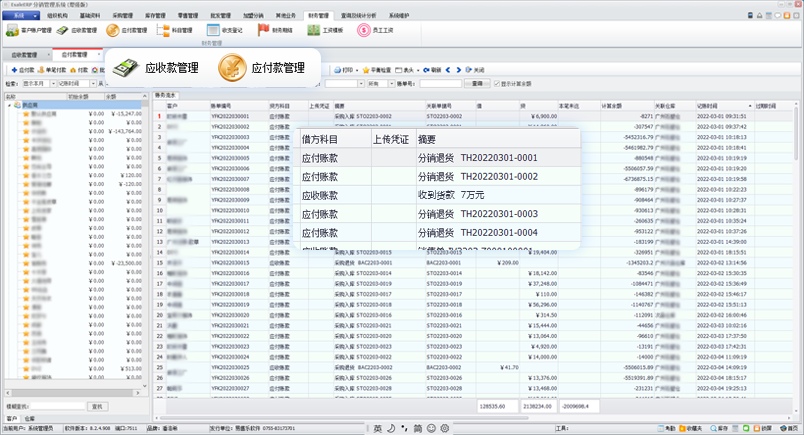This screenshot has height=435, width=804.
Task: Click the 查找 button in left panel
Action: (x=97, y=406)
